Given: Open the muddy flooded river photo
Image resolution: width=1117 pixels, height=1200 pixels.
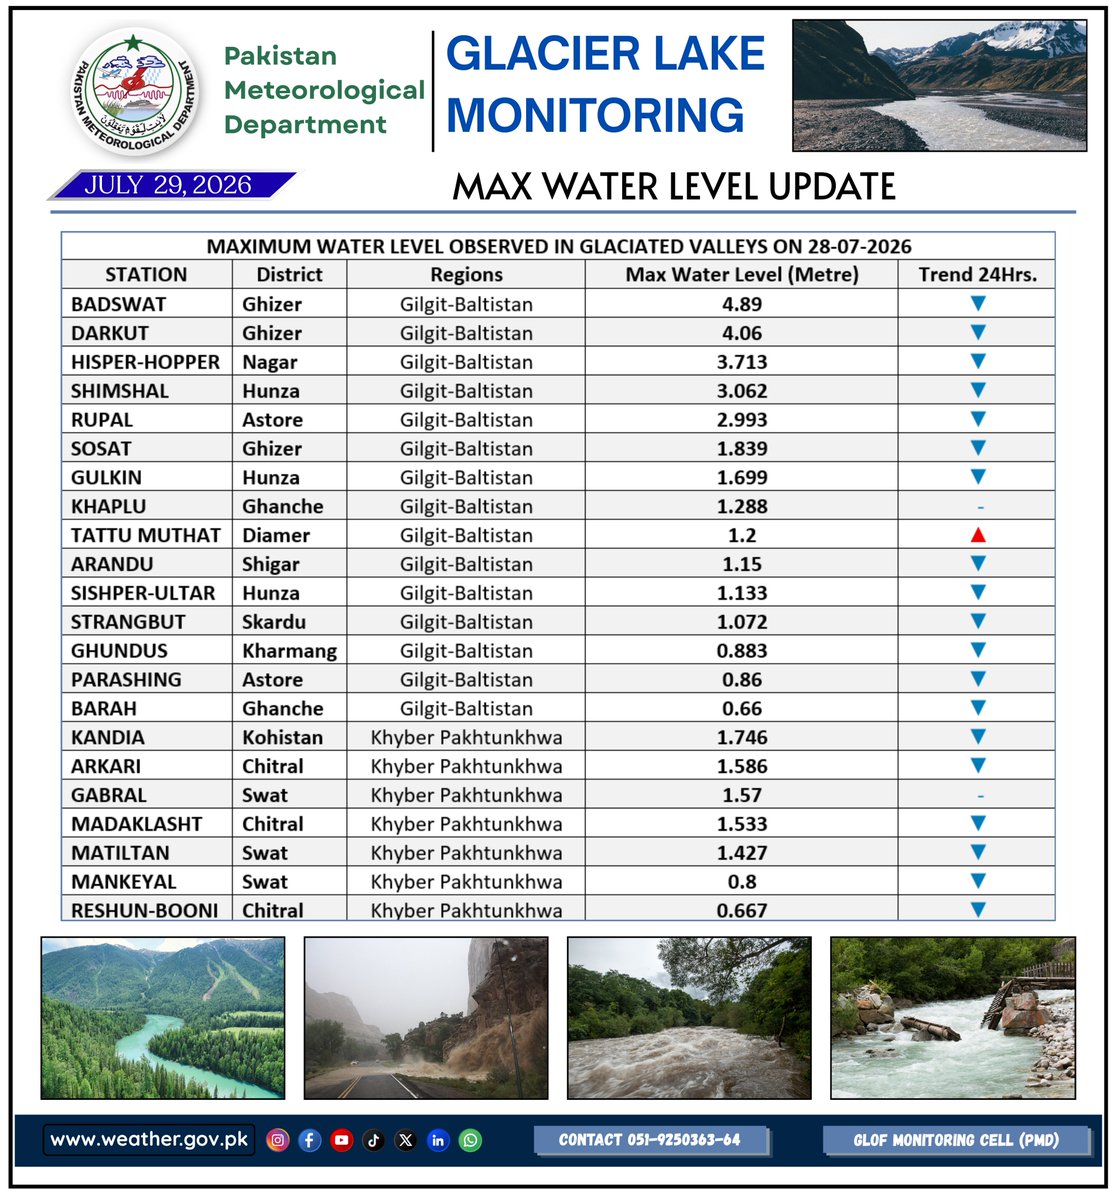Looking at the screenshot, I should coord(689,1018).
